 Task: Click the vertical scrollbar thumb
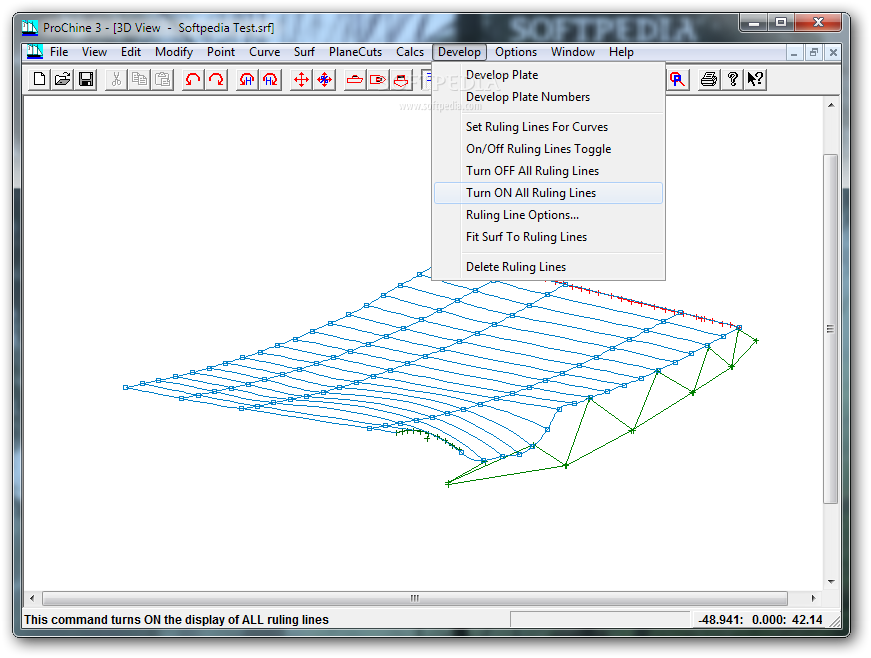831,329
